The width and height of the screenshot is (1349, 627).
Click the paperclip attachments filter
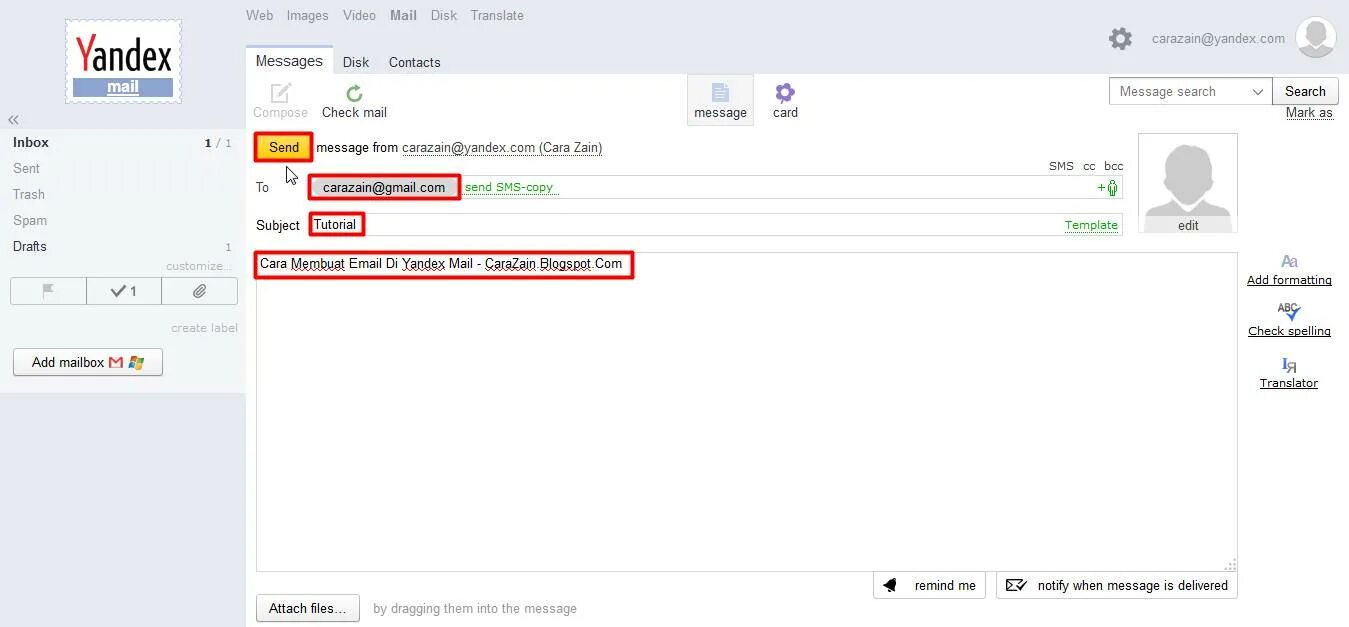tap(200, 291)
